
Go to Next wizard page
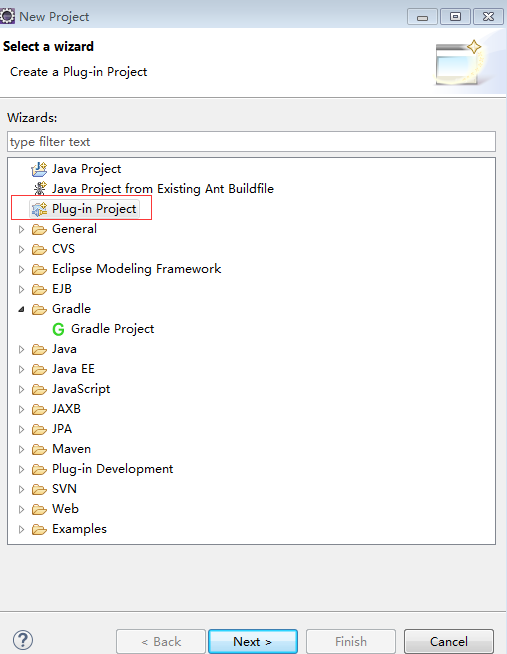(253, 641)
